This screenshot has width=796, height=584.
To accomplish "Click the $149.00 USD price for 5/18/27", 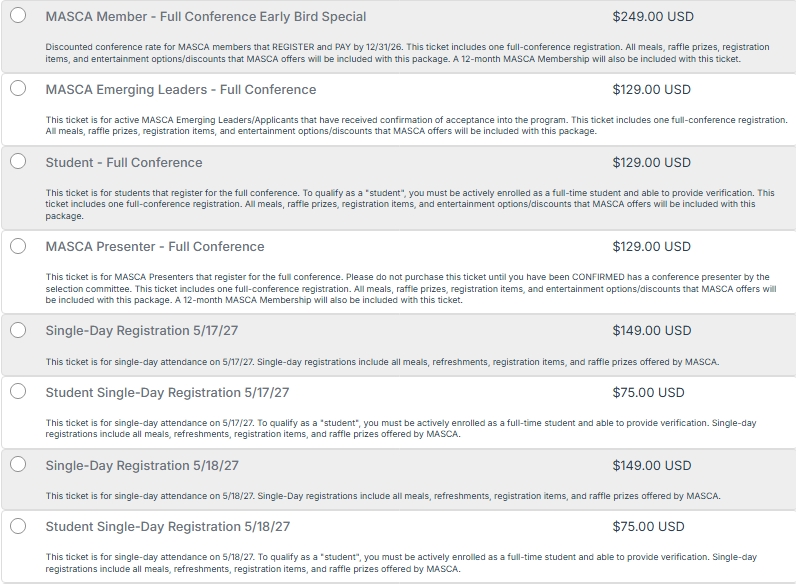I will pyautogui.click(x=652, y=466).
